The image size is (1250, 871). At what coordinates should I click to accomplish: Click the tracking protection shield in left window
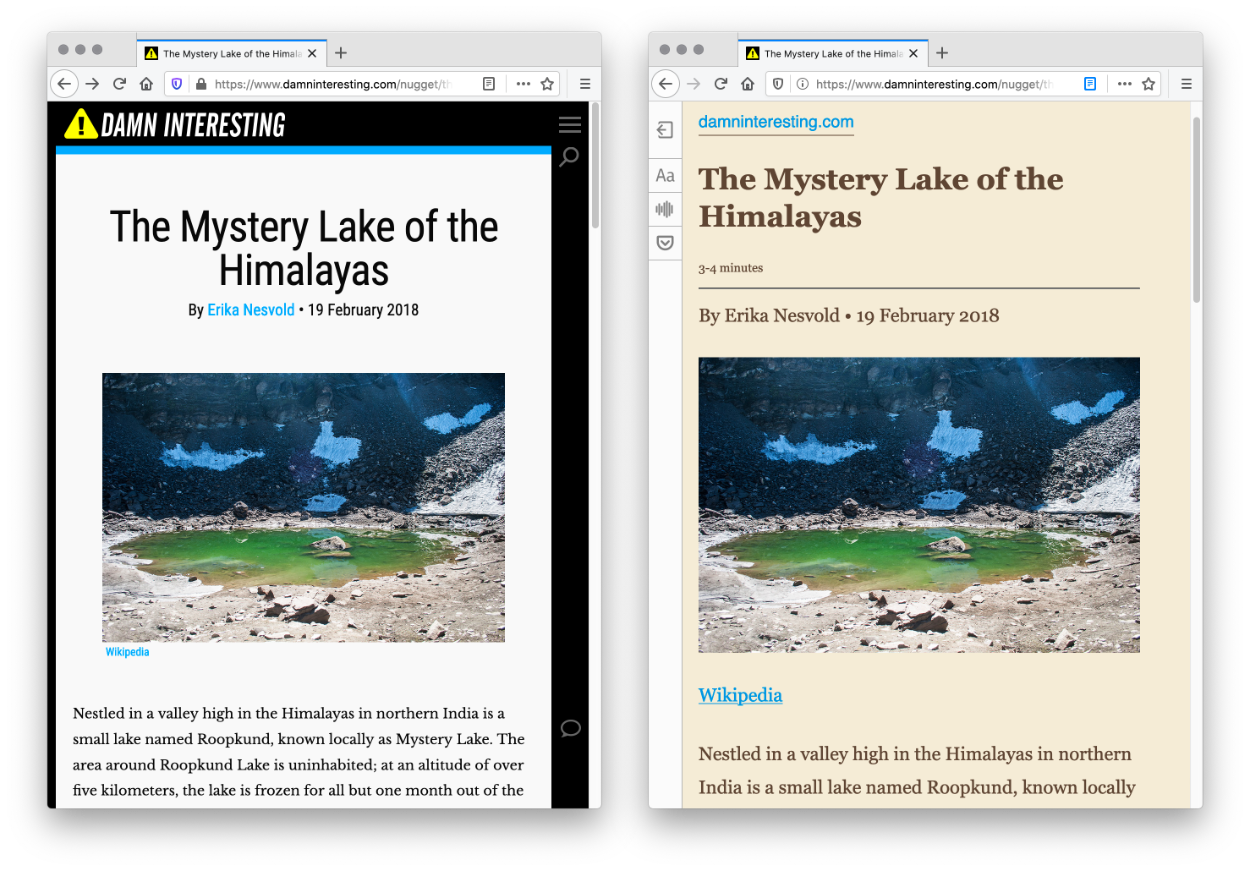click(x=176, y=84)
